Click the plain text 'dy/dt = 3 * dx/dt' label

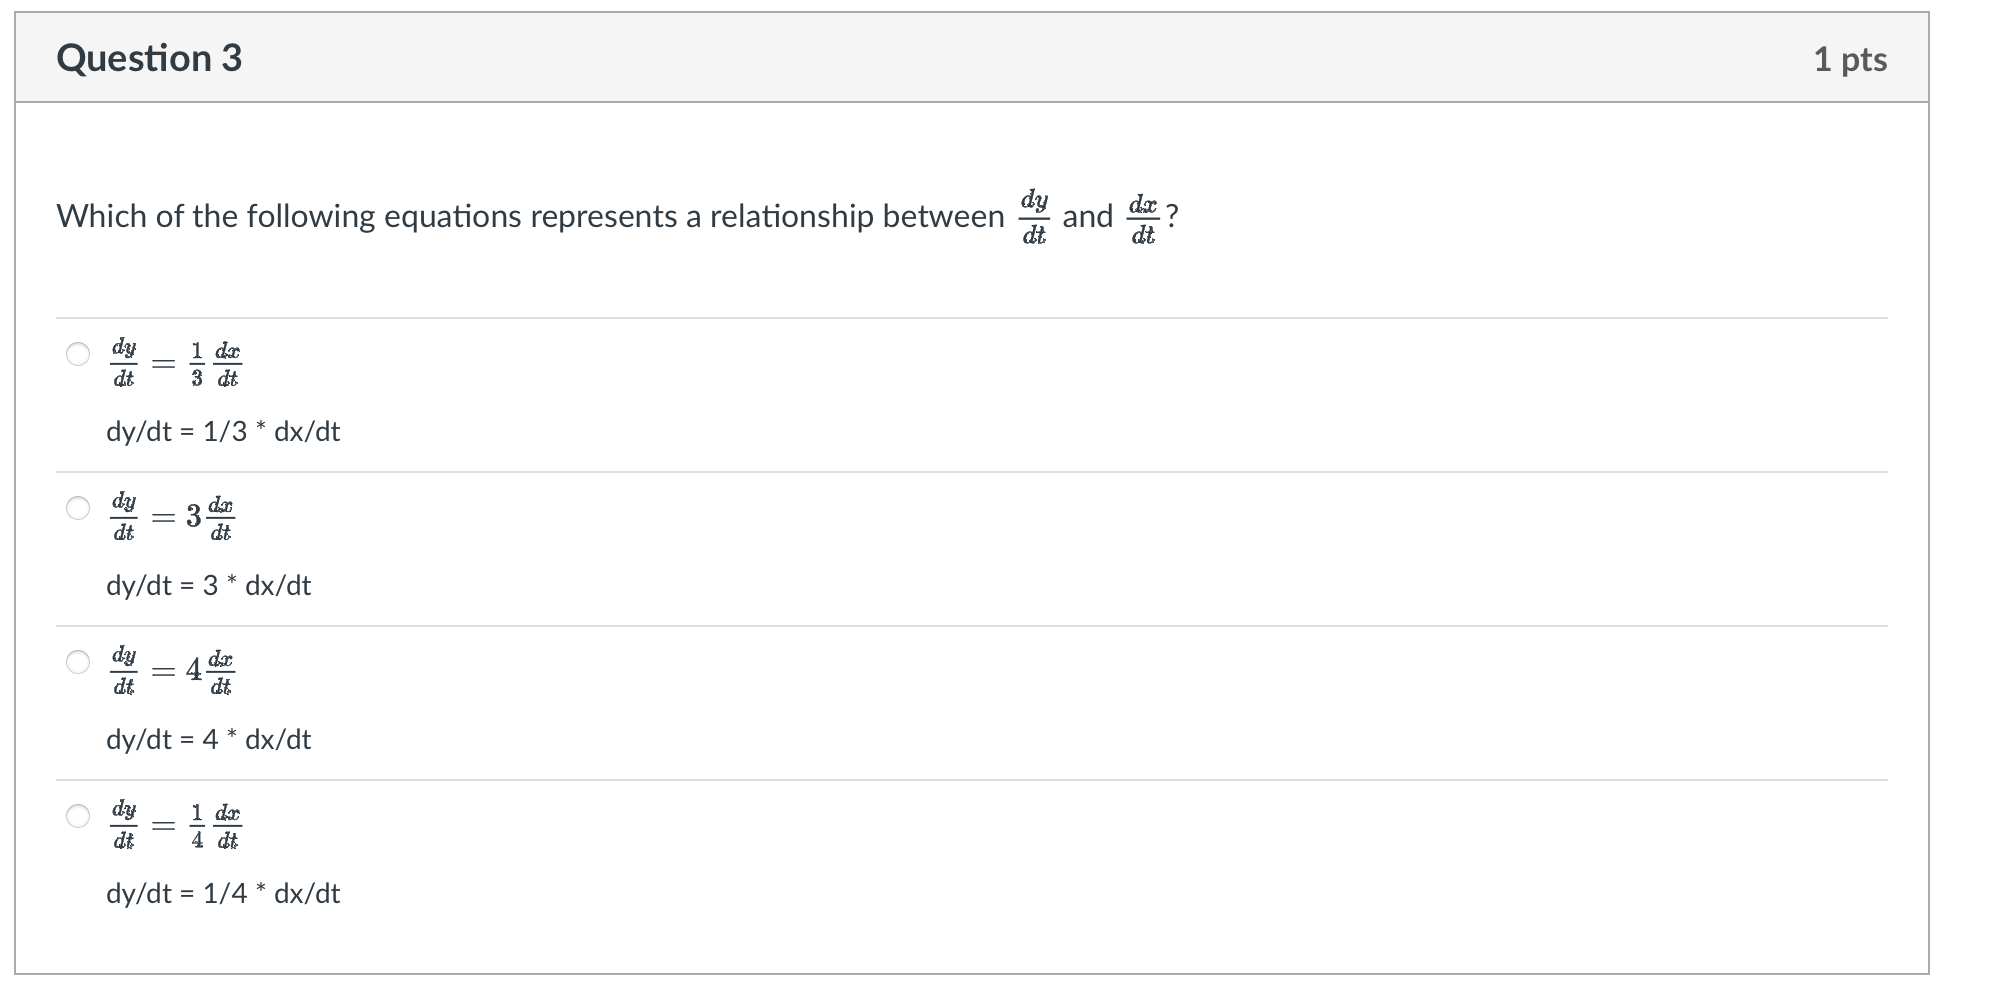[208, 585]
